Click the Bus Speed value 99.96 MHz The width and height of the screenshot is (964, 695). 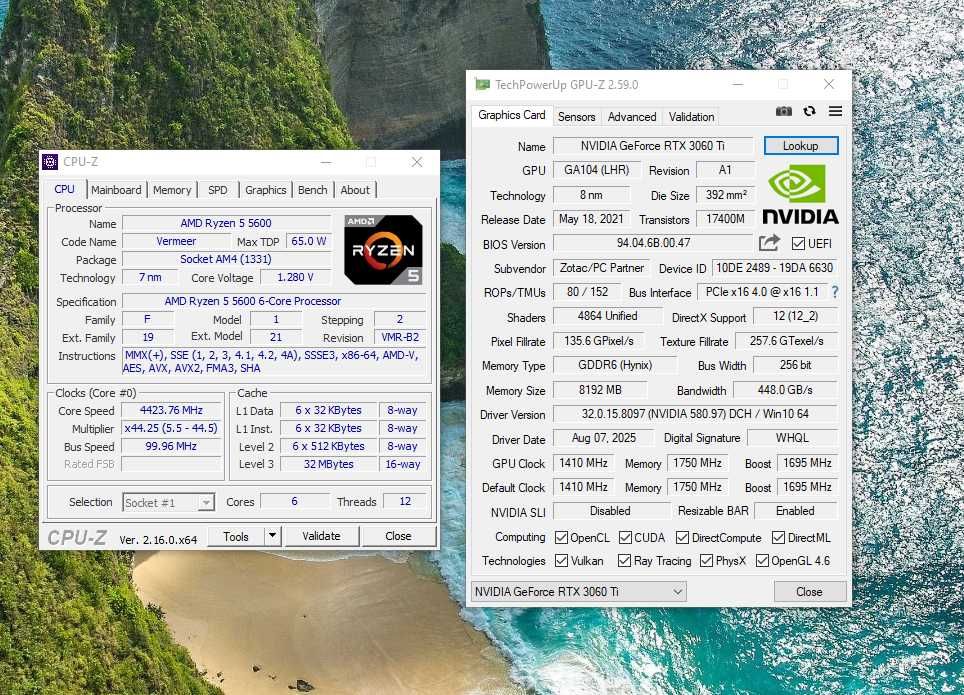(171, 446)
